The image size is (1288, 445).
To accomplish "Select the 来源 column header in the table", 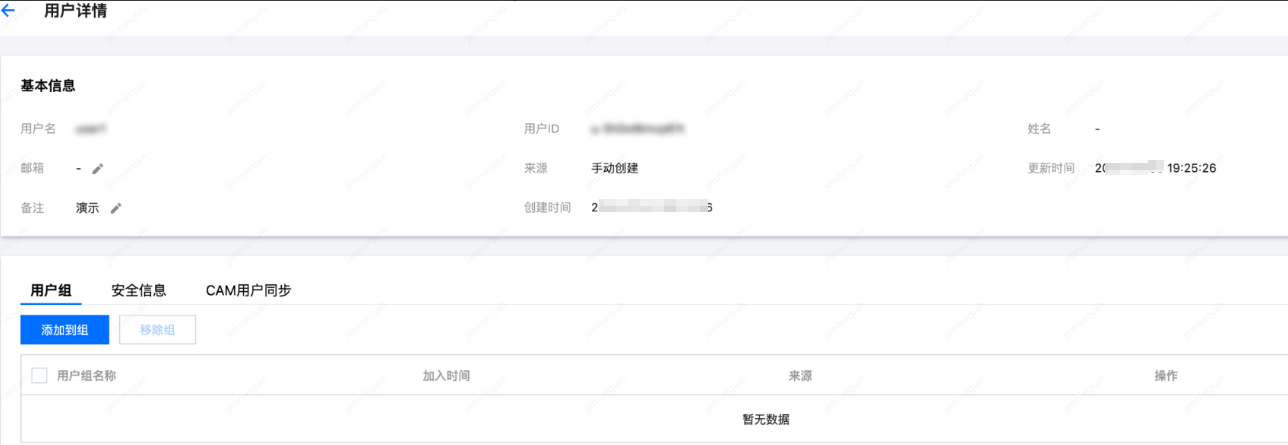I will (x=800, y=376).
